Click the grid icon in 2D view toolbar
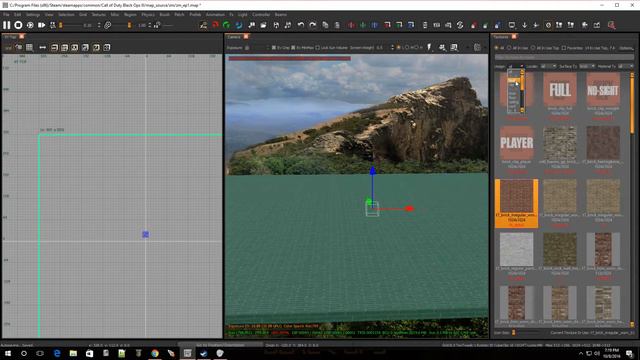The image size is (640, 360). coord(29,47)
